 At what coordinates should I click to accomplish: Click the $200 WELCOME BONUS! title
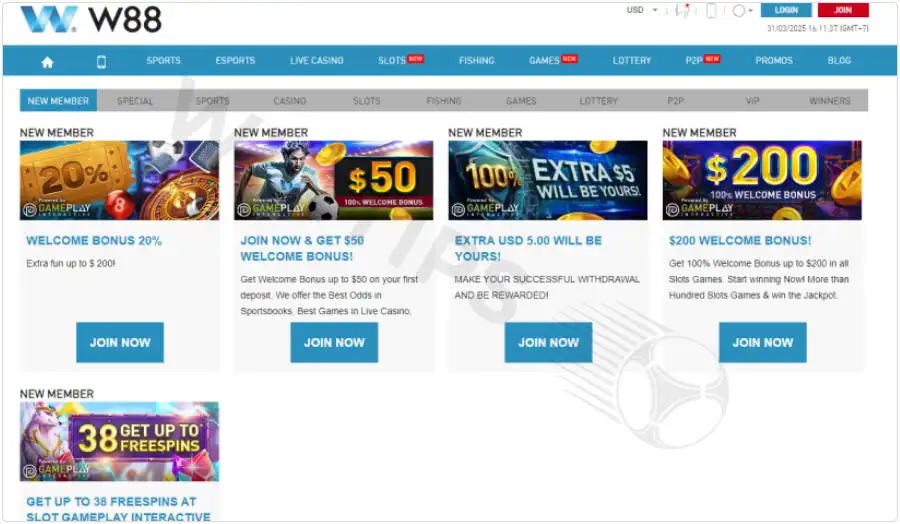pyautogui.click(x=740, y=240)
